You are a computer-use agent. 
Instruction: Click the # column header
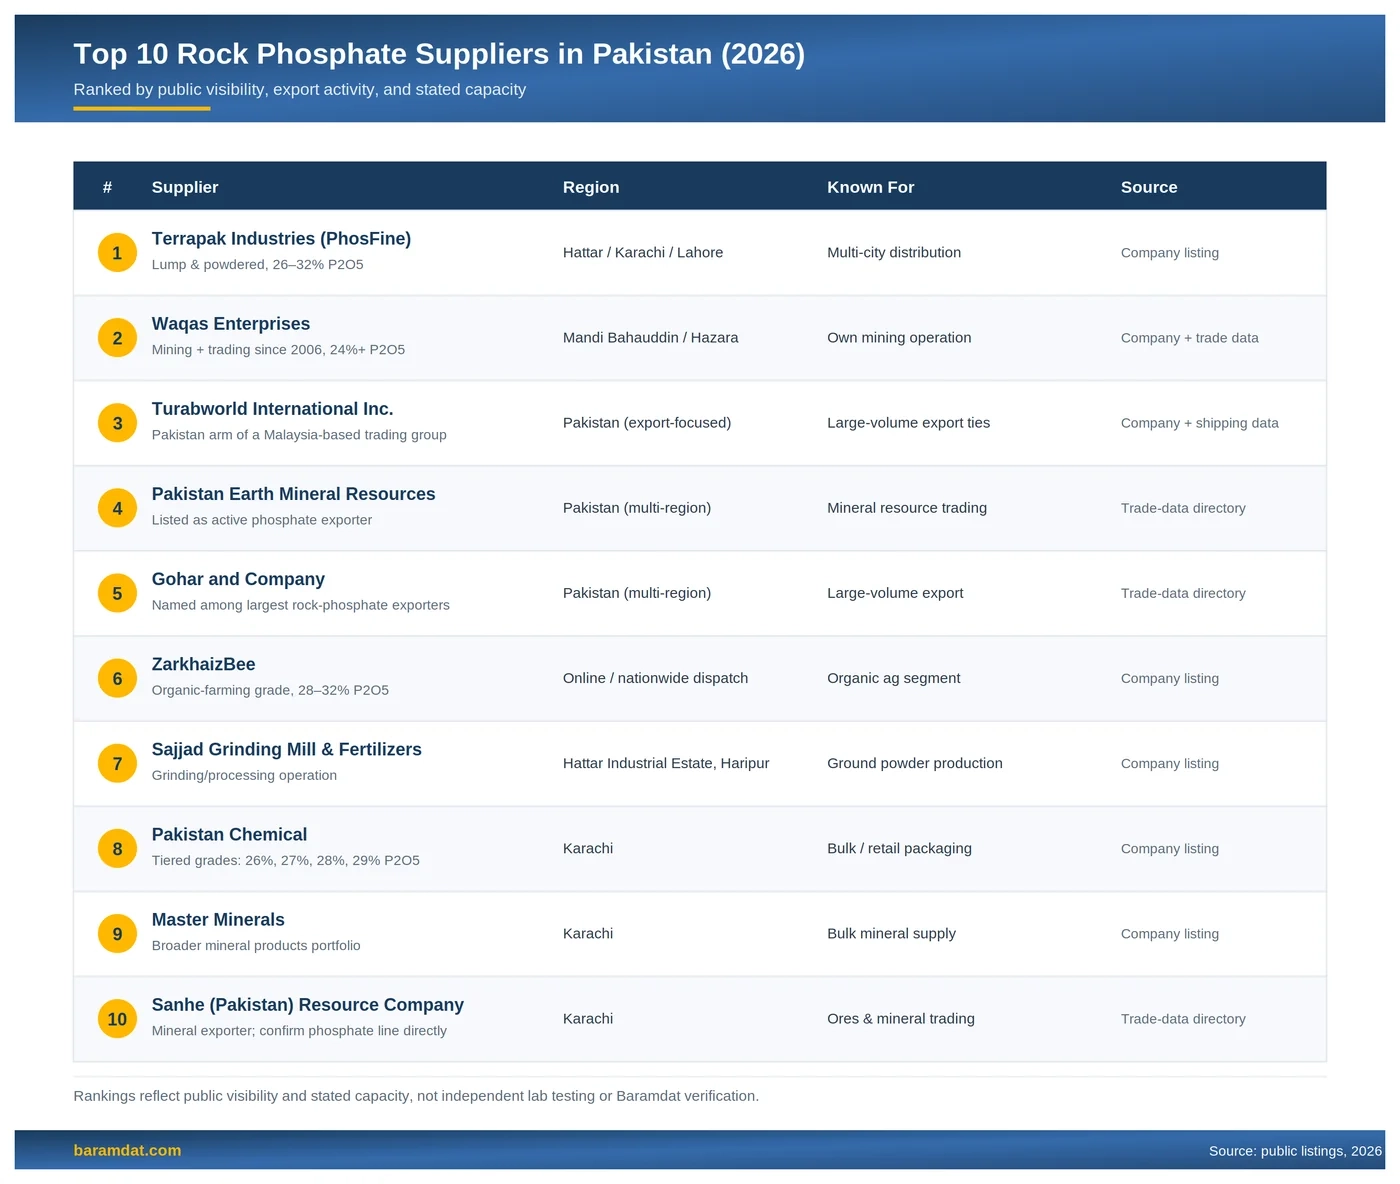click(x=107, y=187)
